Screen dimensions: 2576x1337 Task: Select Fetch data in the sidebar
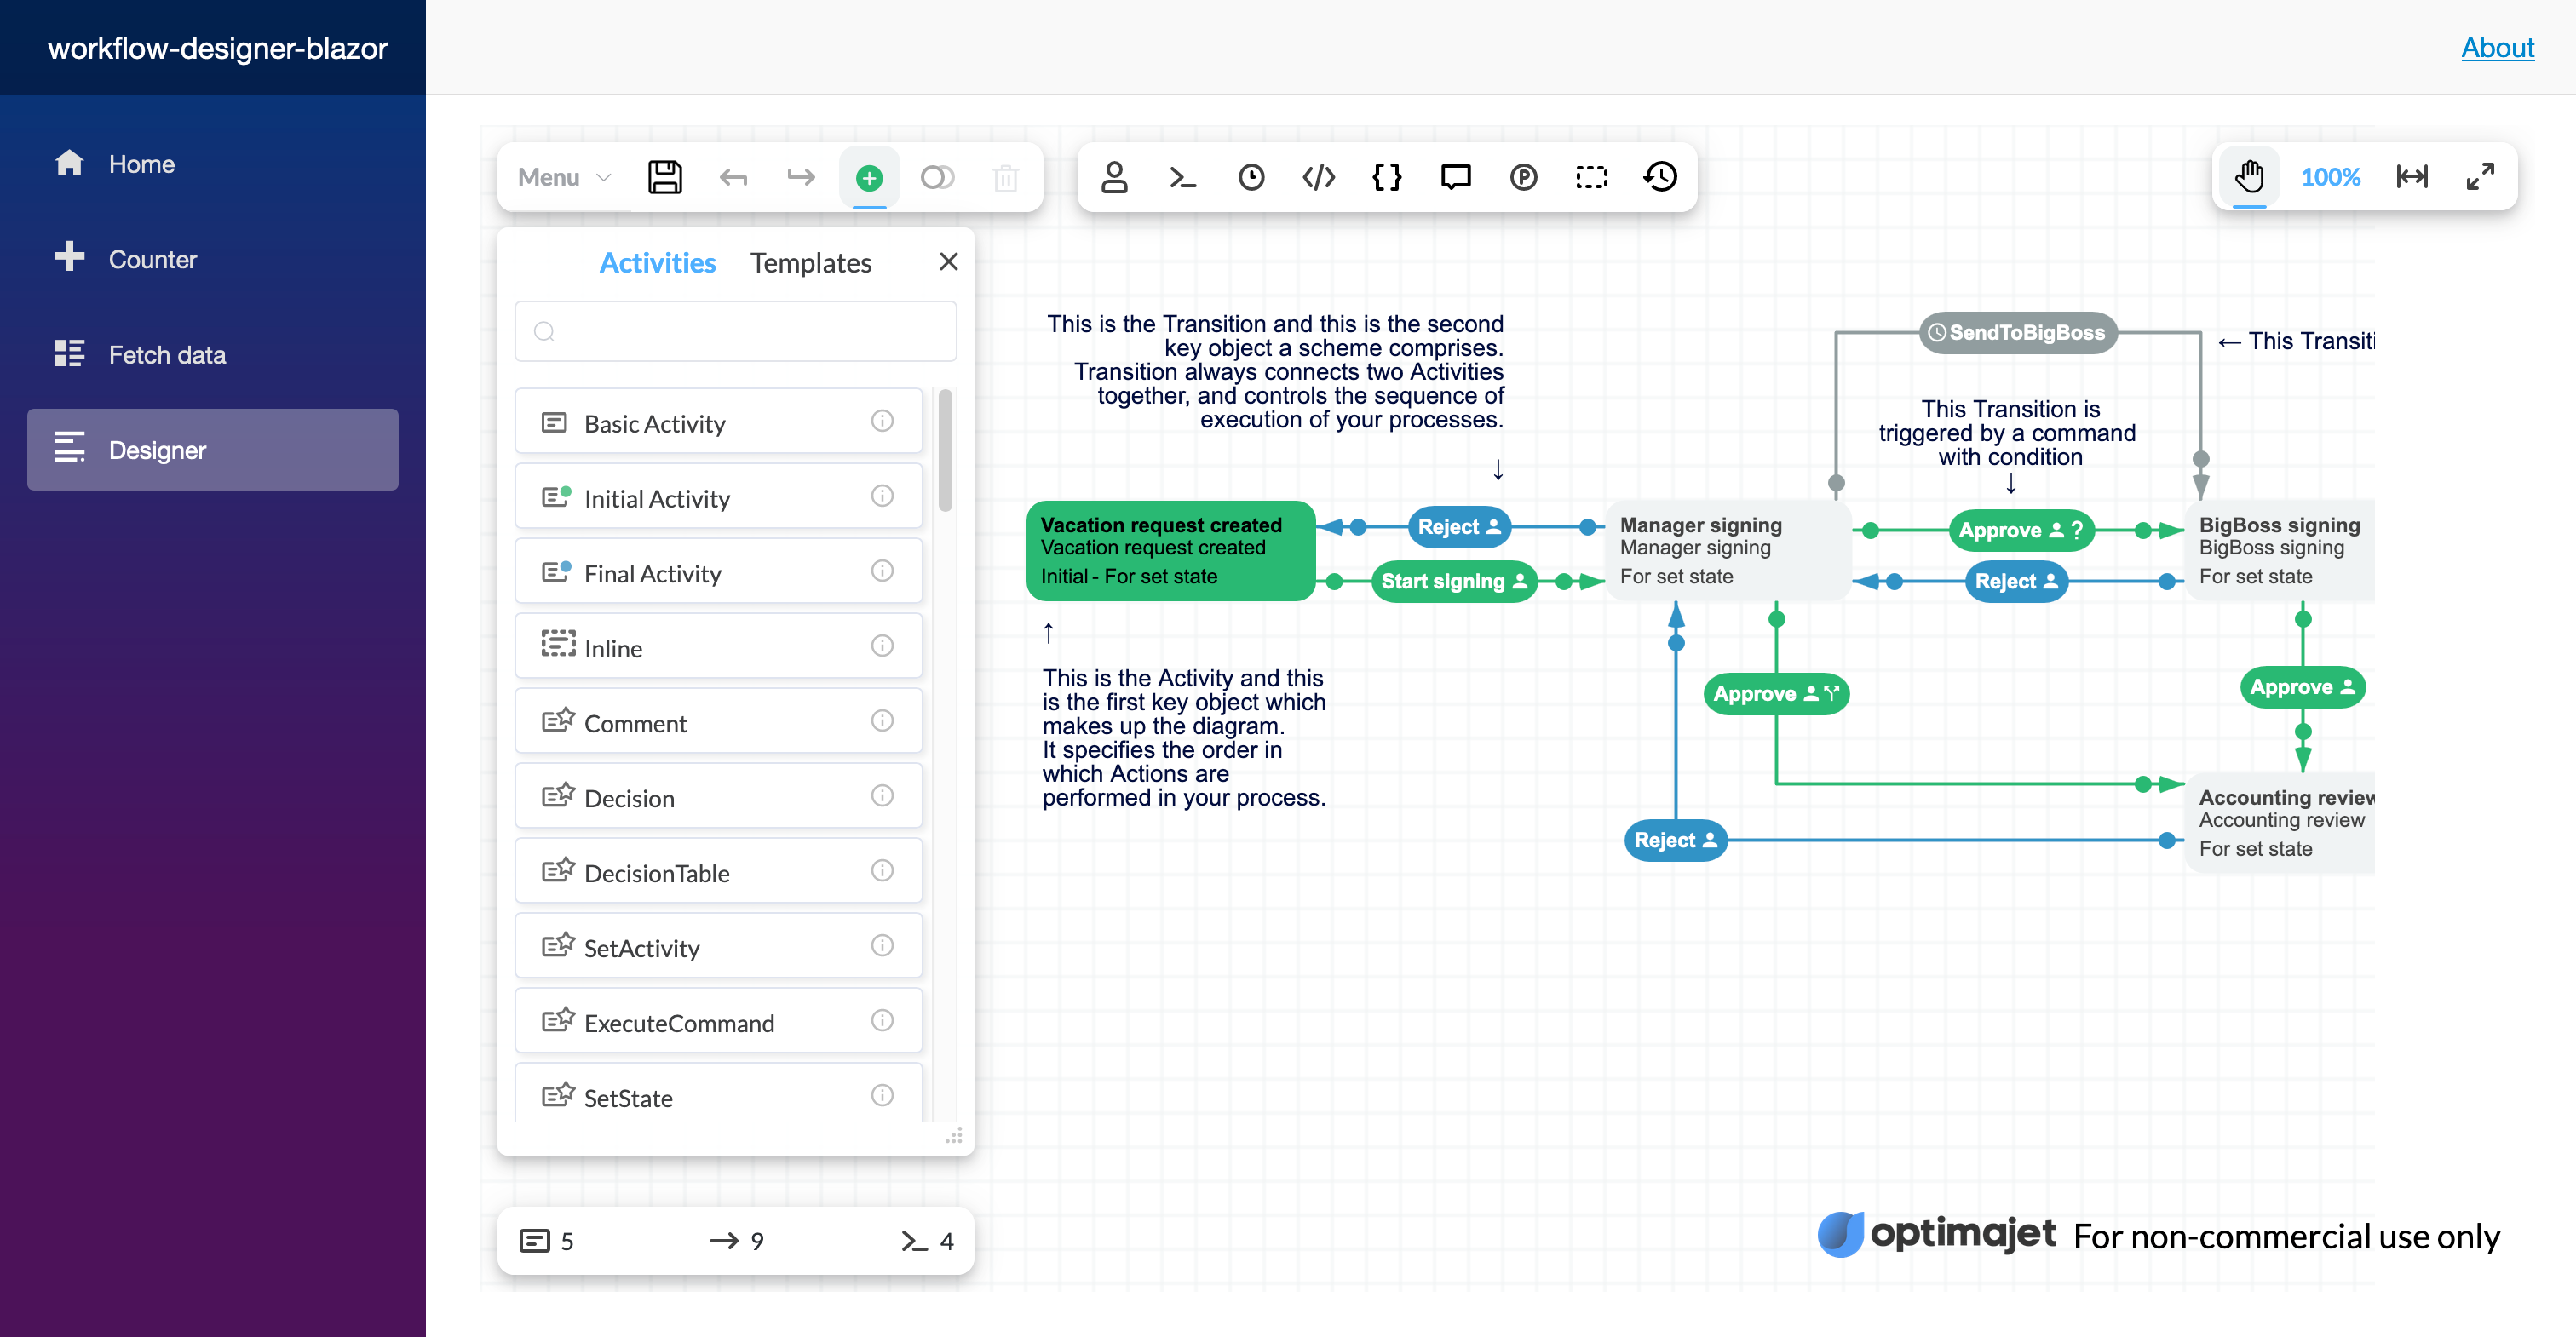pyautogui.click(x=167, y=354)
